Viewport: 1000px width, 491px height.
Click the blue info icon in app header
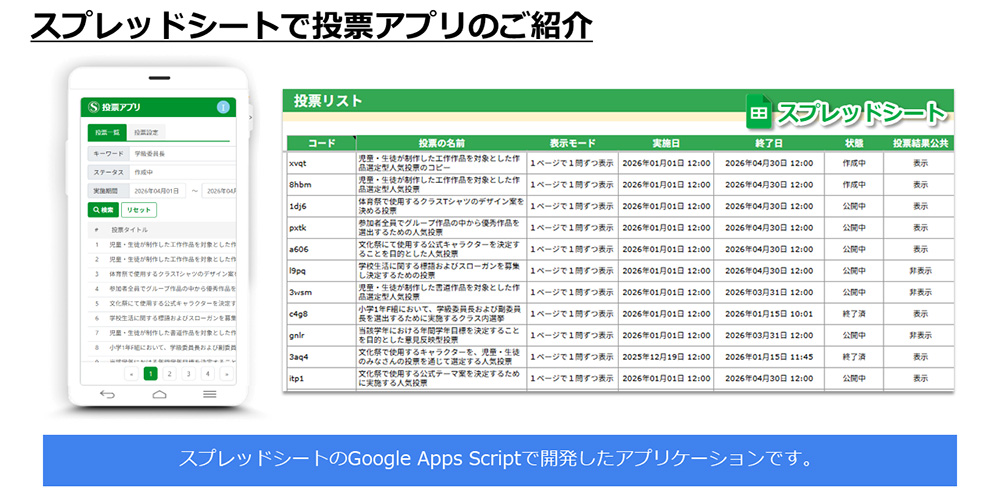point(223,107)
